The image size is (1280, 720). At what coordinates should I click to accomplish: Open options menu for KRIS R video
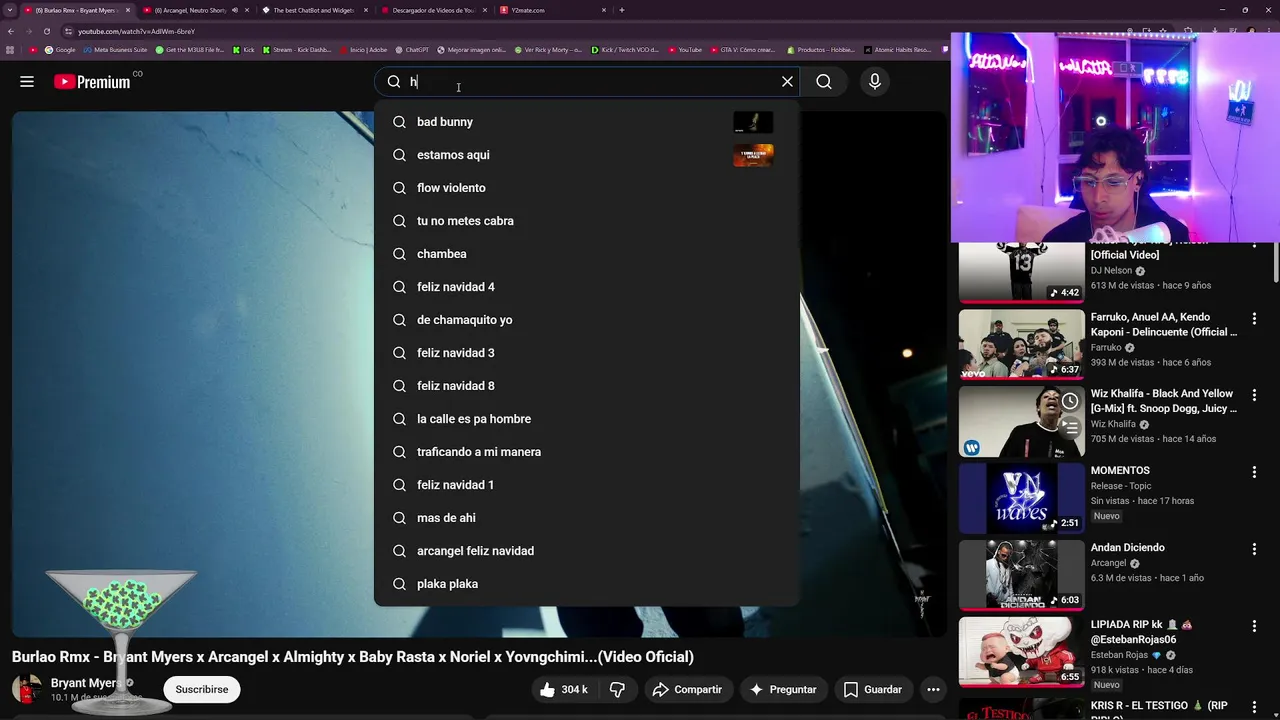[1254, 706]
